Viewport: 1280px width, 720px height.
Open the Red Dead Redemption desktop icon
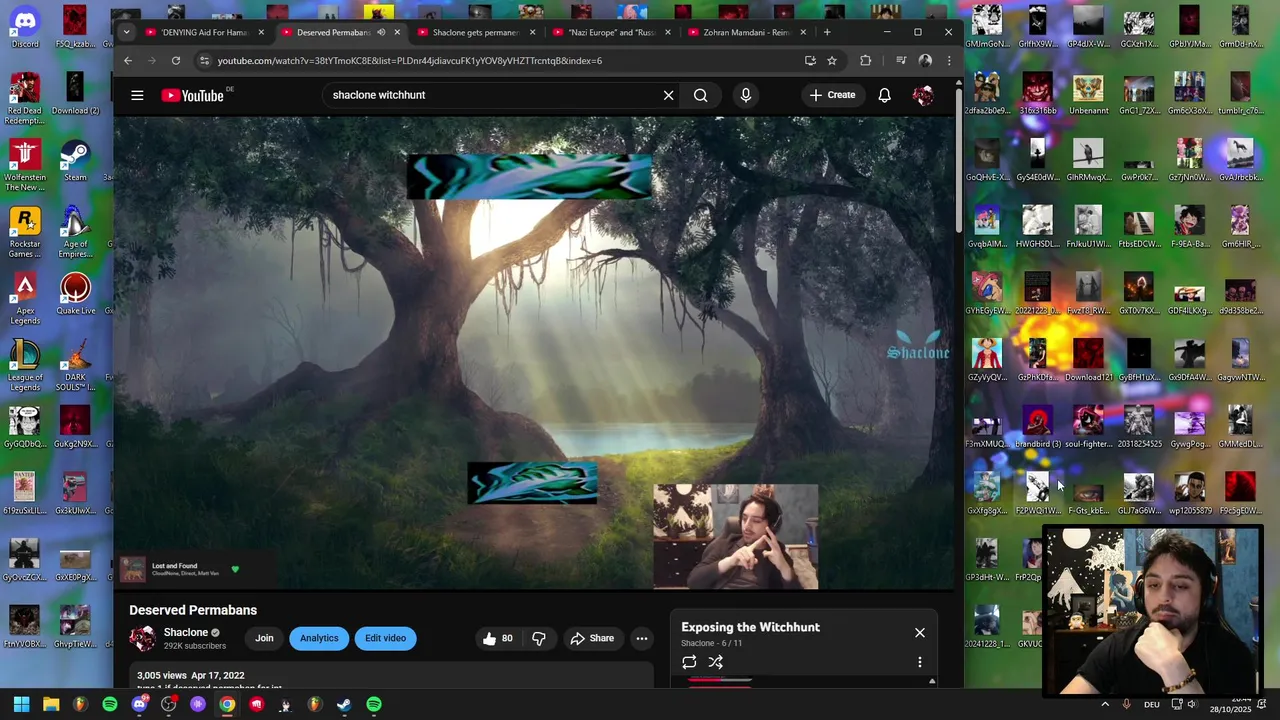point(25,99)
